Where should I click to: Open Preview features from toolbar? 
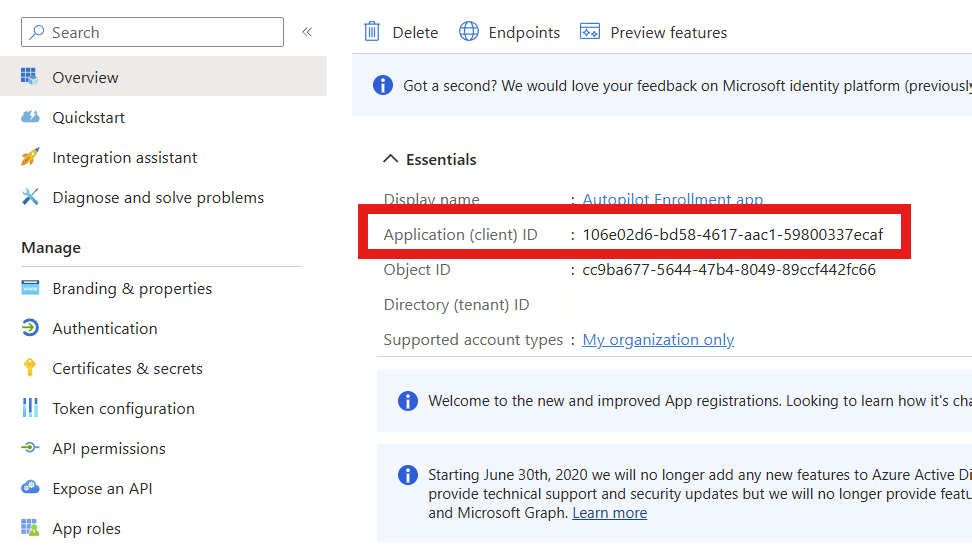pos(654,33)
